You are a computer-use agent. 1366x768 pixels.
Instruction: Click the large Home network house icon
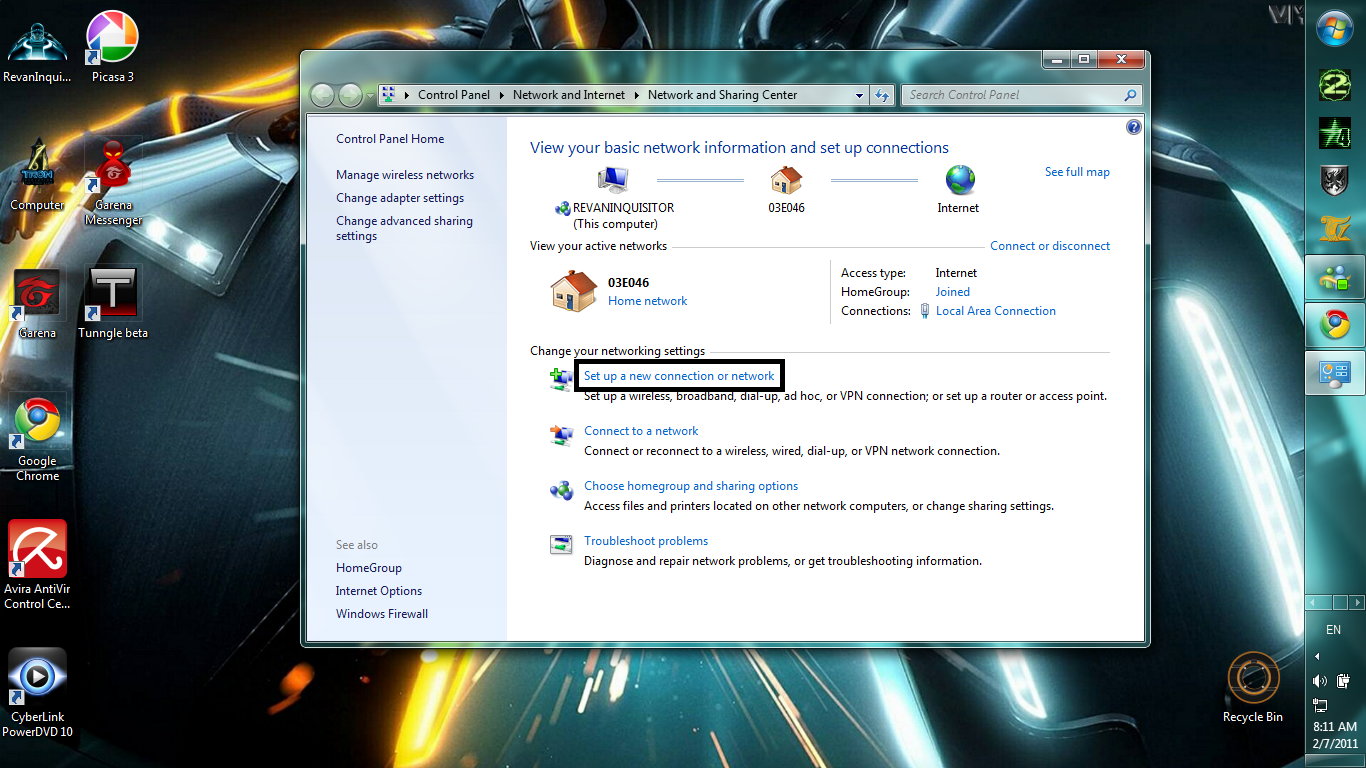point(574,291)
